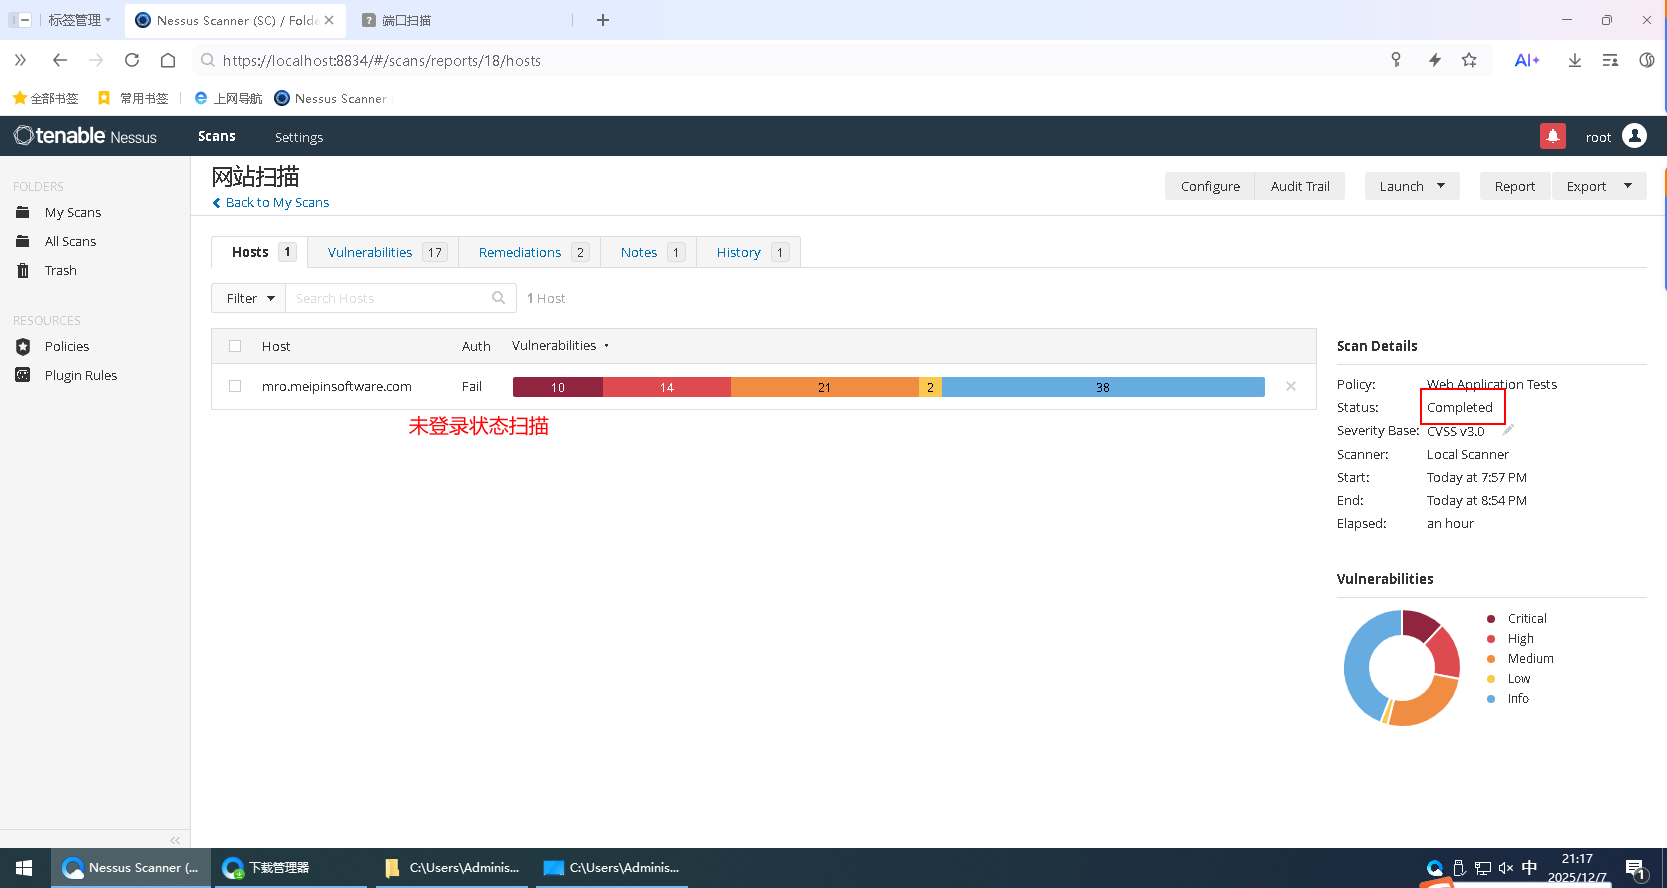Image resolution: width=1667 pixels, height=888 pixels.
Task: Click the Critical segment showing 10
Action: [x=557, y=387]
